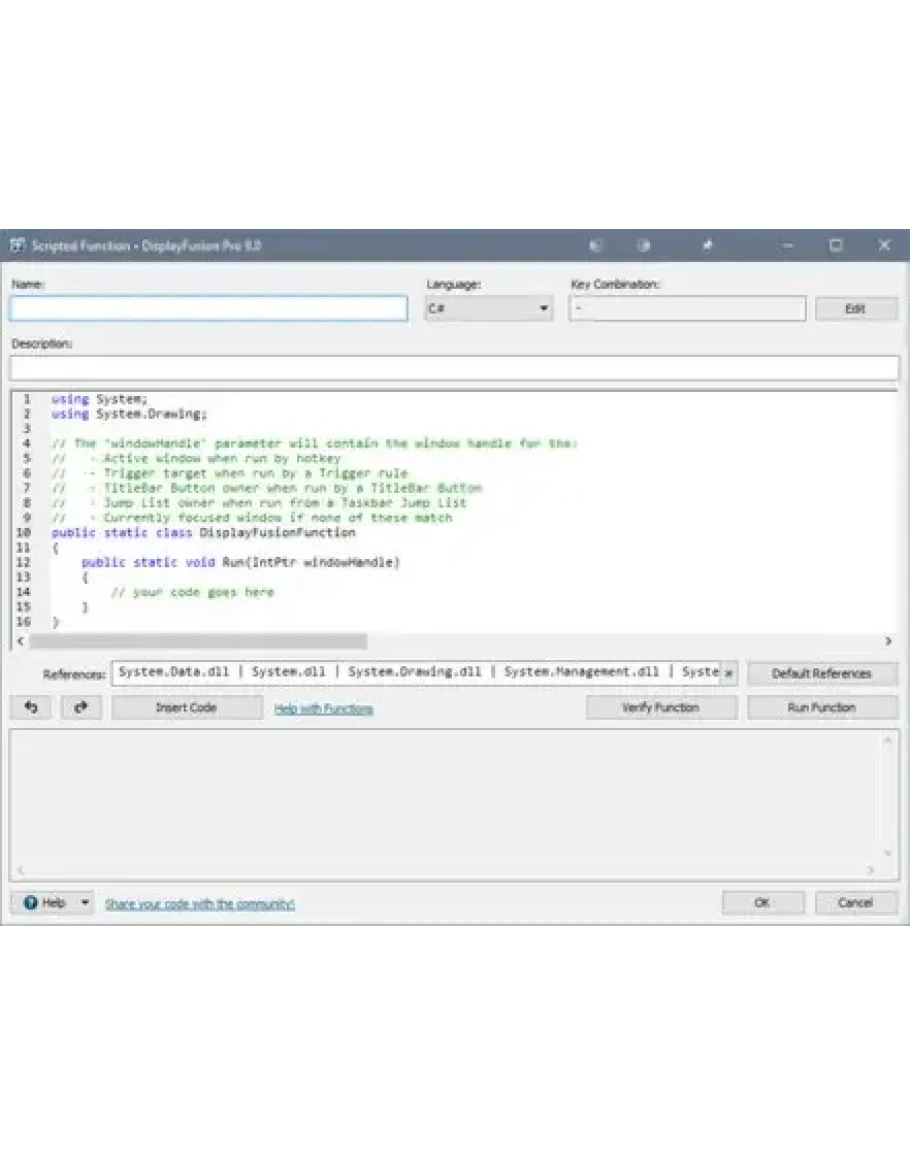Open Share your code with the community link
Image resolution: width=910 pixels, height=1155 pixels.
point(200,904)
